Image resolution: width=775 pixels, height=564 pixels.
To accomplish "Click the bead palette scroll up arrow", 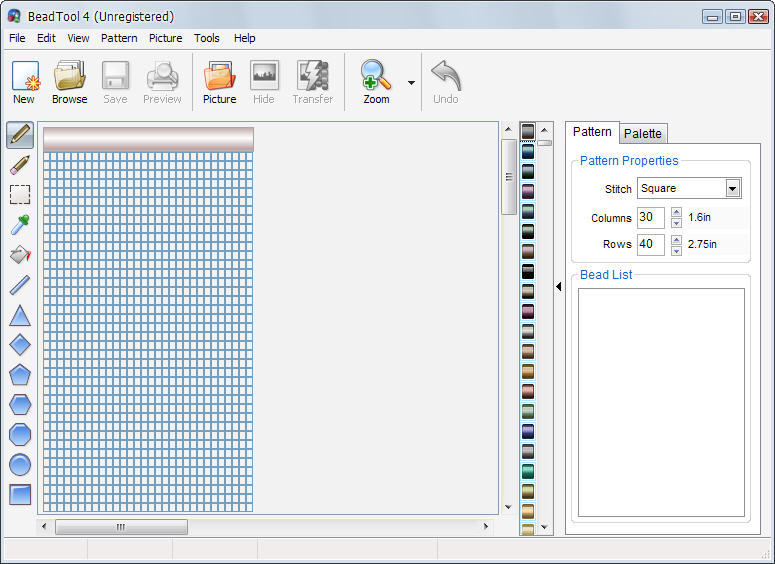I will pyautogui.click(x=544, y=130).
